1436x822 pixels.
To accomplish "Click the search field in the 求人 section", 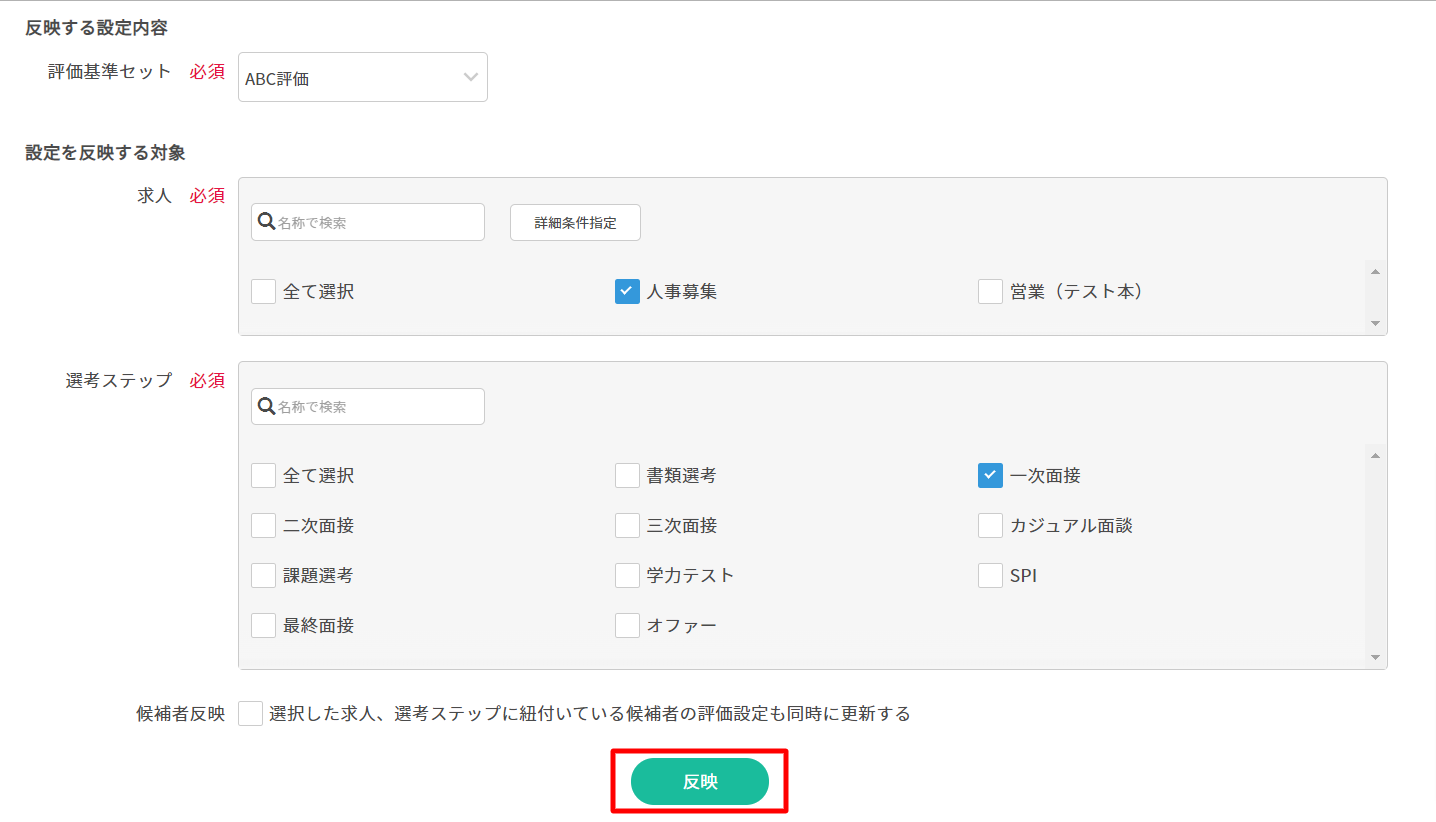I will (368, 222).
